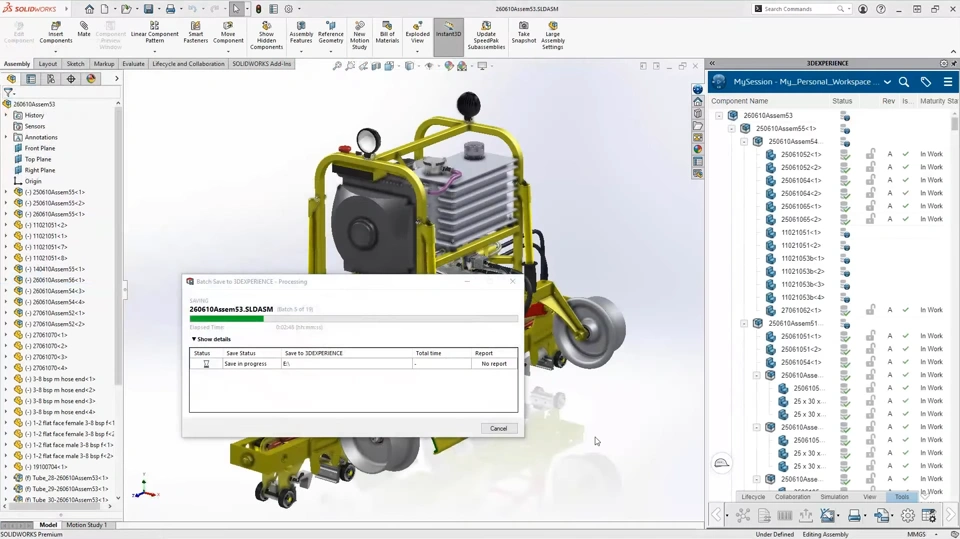Click the Insert Components tool
960x539 pixels.
[56, 33]
